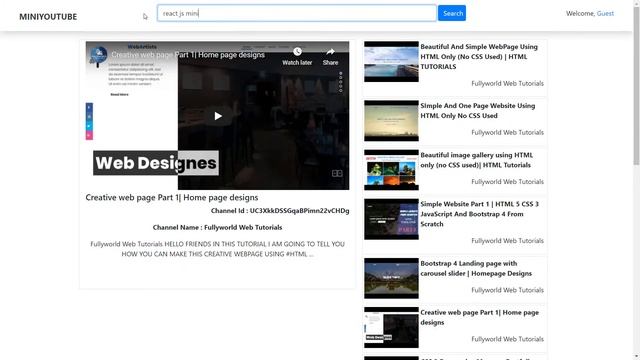Select title 'Beautiful image gallery using HTML only'
The height and width of the screenshot is (360, 640).
(x=477, y=160)
